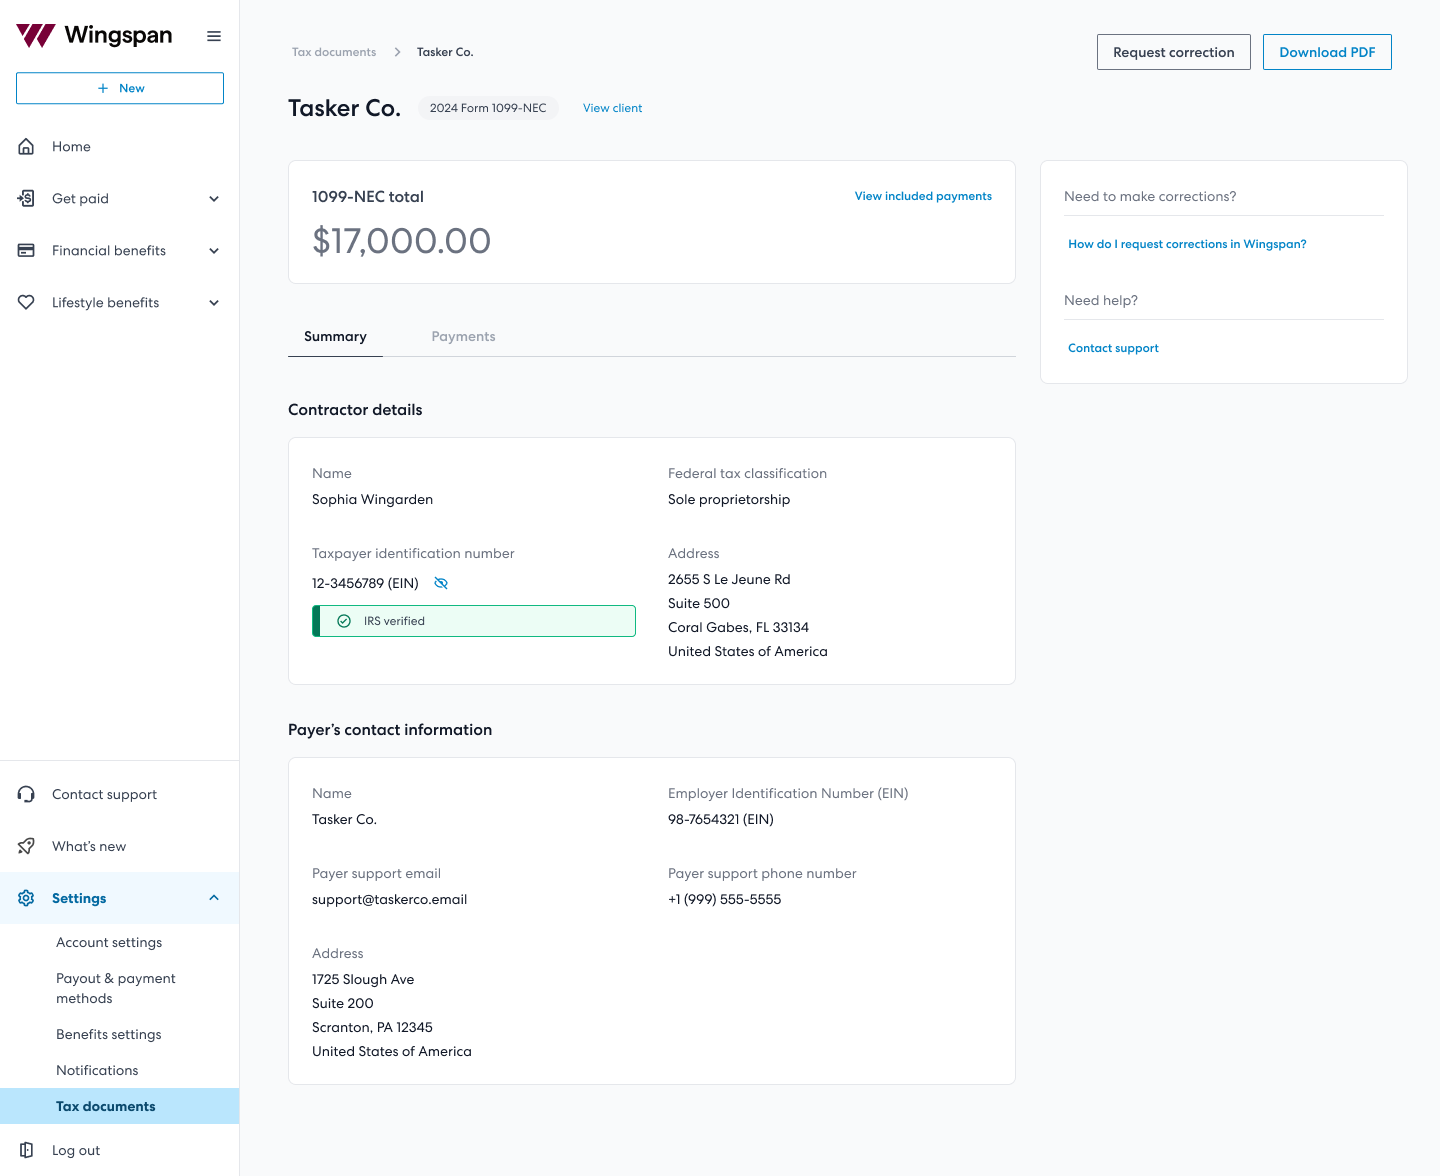The image size is (1440, 1176).
Task: Click the Tasker Co. breadcrumb text
Action: tap(445, 52)
